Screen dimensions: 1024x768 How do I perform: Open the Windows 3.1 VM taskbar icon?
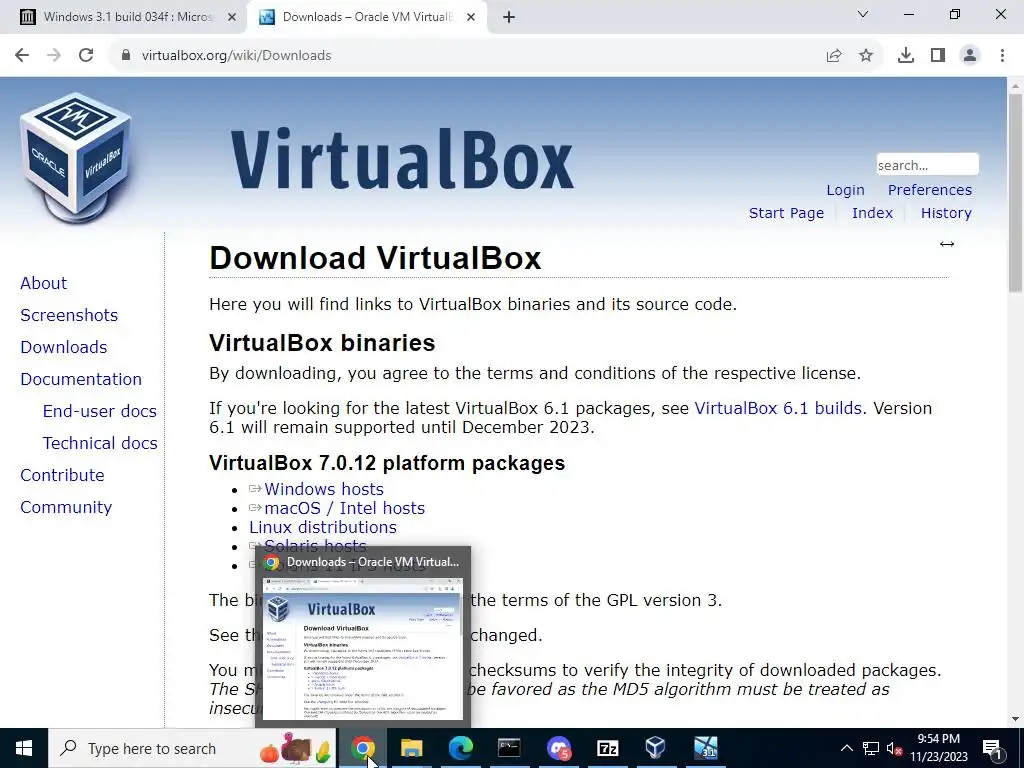tap(705, 748)
